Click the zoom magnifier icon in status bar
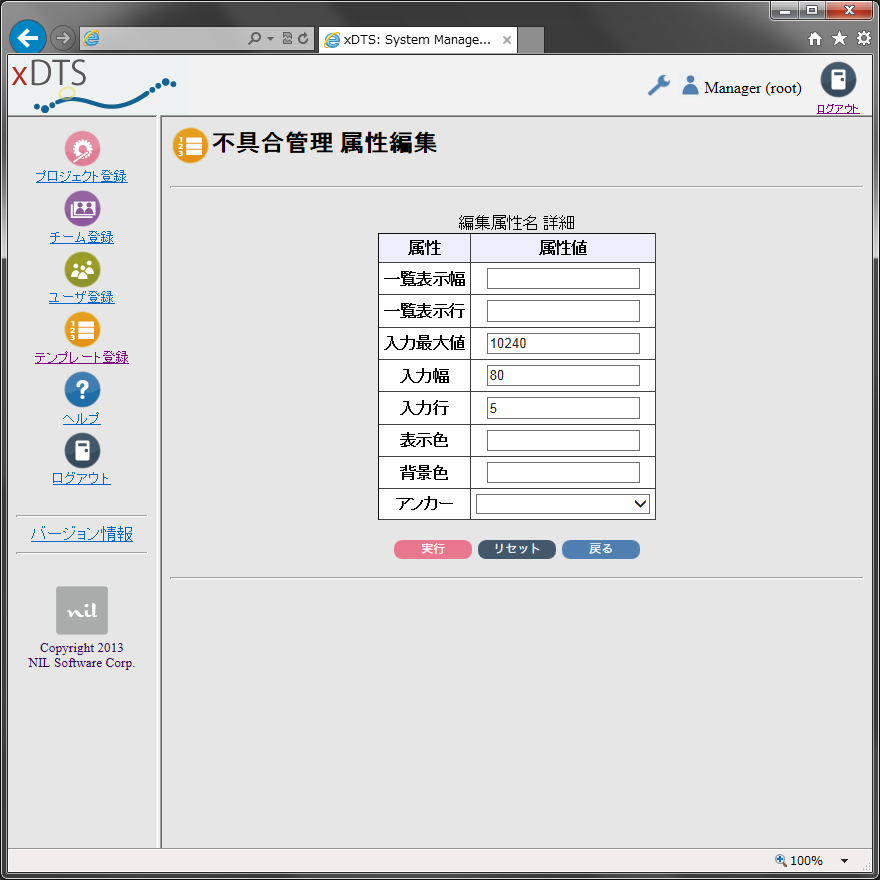 tap(780, 860)
